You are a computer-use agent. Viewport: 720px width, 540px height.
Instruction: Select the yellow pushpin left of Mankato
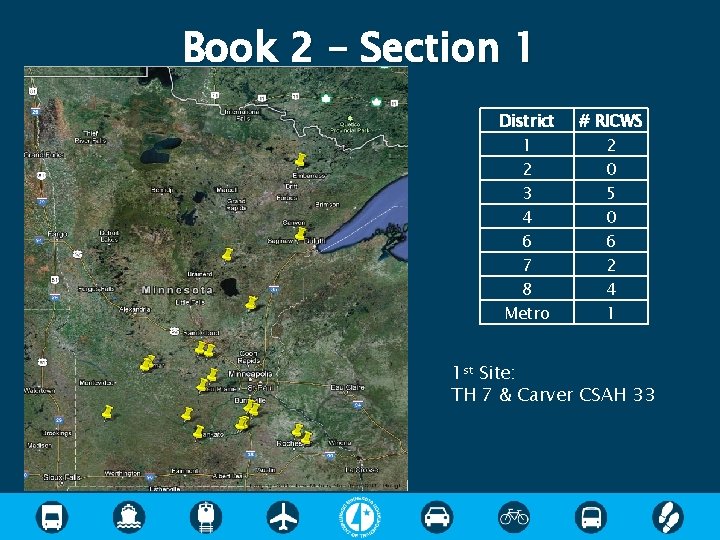[x=198, y=432]
